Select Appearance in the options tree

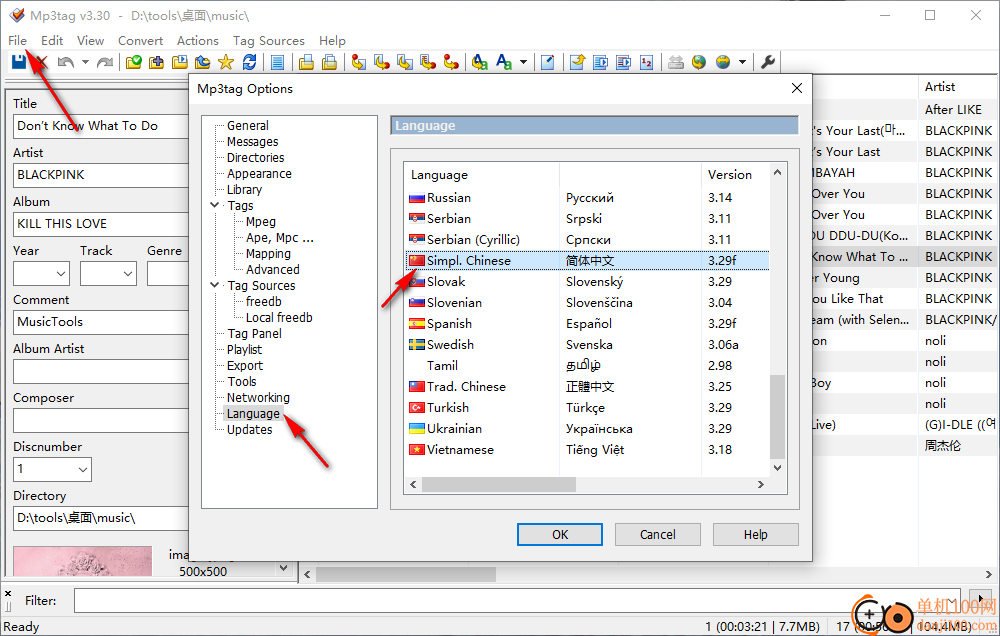click(259, 174)
